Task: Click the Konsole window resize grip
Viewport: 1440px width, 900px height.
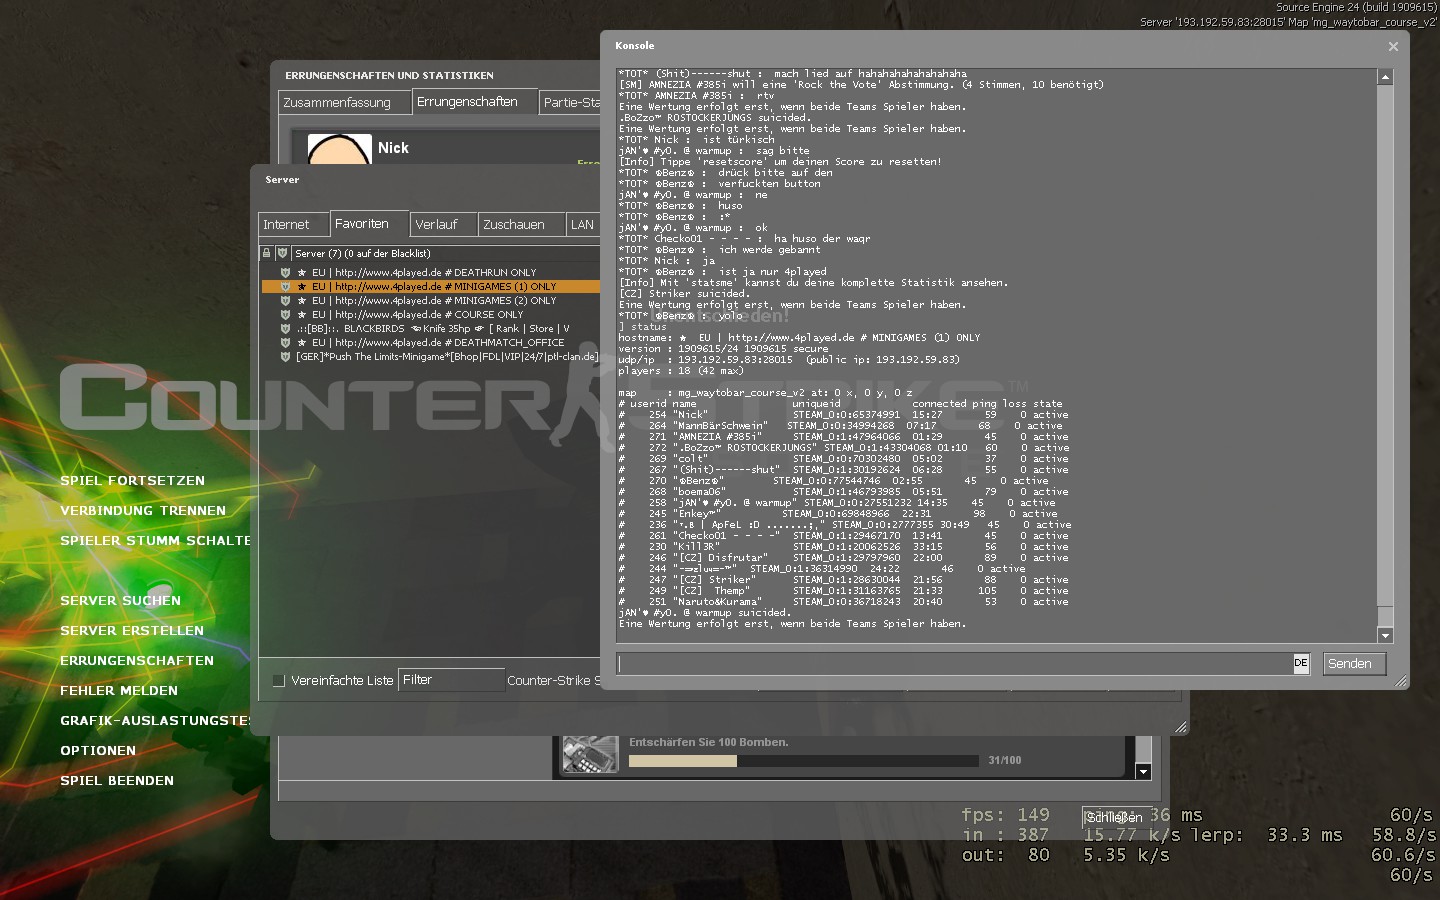Action: click(x=1401, y=681)
